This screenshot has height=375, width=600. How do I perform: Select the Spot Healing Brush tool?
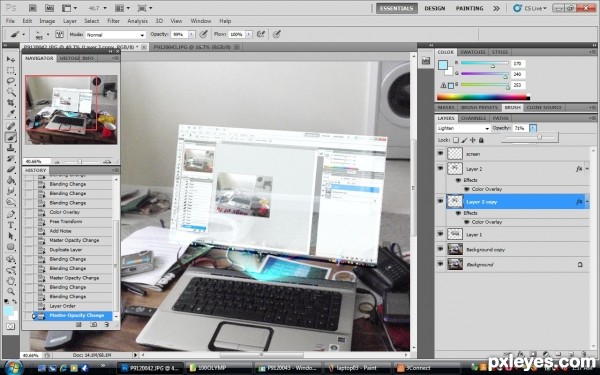[11, 126]
